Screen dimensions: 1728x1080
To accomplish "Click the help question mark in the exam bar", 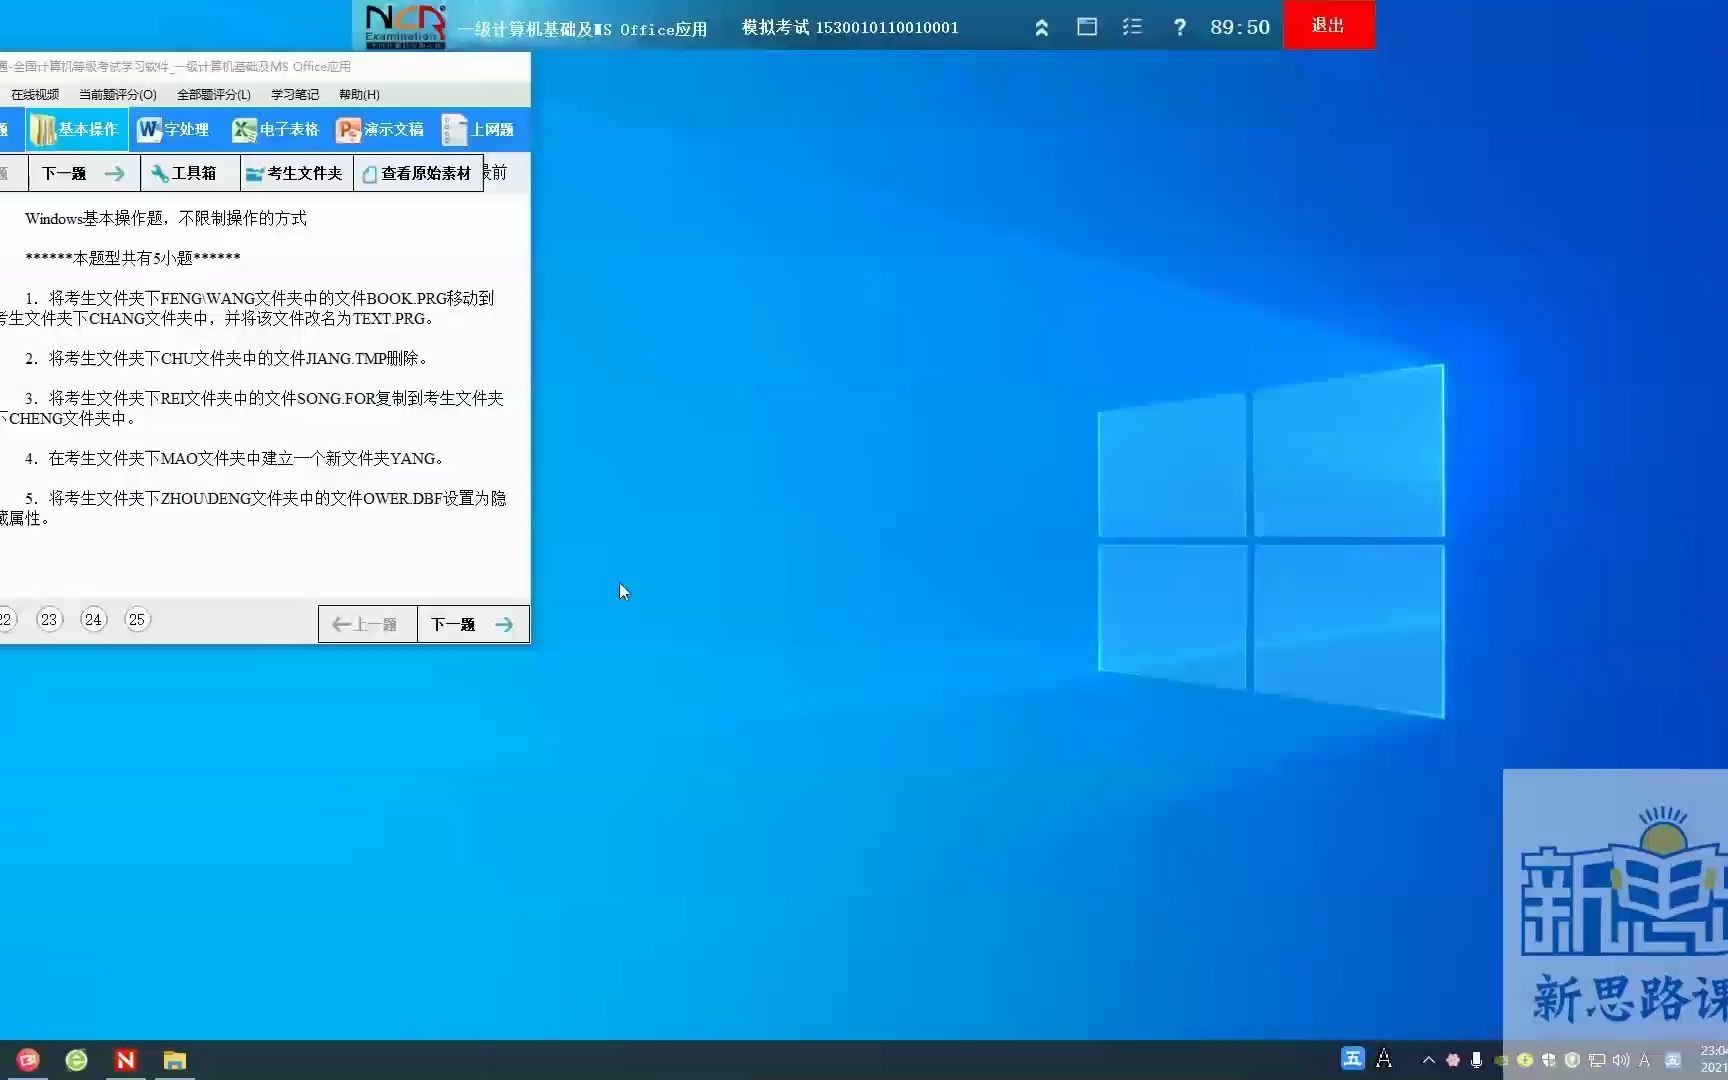I will click(x=1180, y=27).
